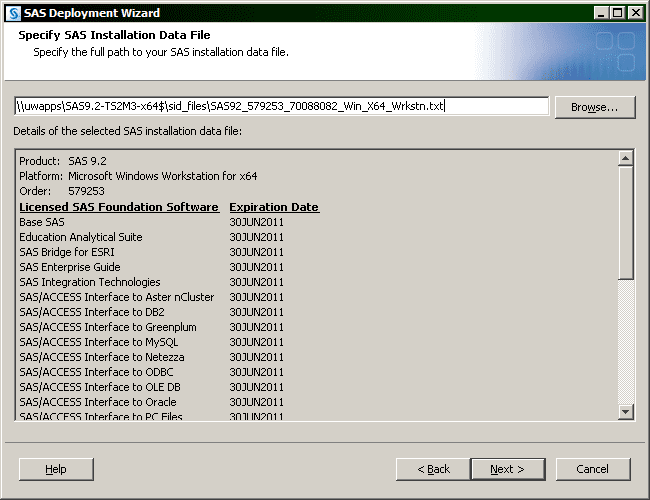Close the SAS Deployment Wizard window
This screenshot has width=650, height=500.
click(635, 13)
